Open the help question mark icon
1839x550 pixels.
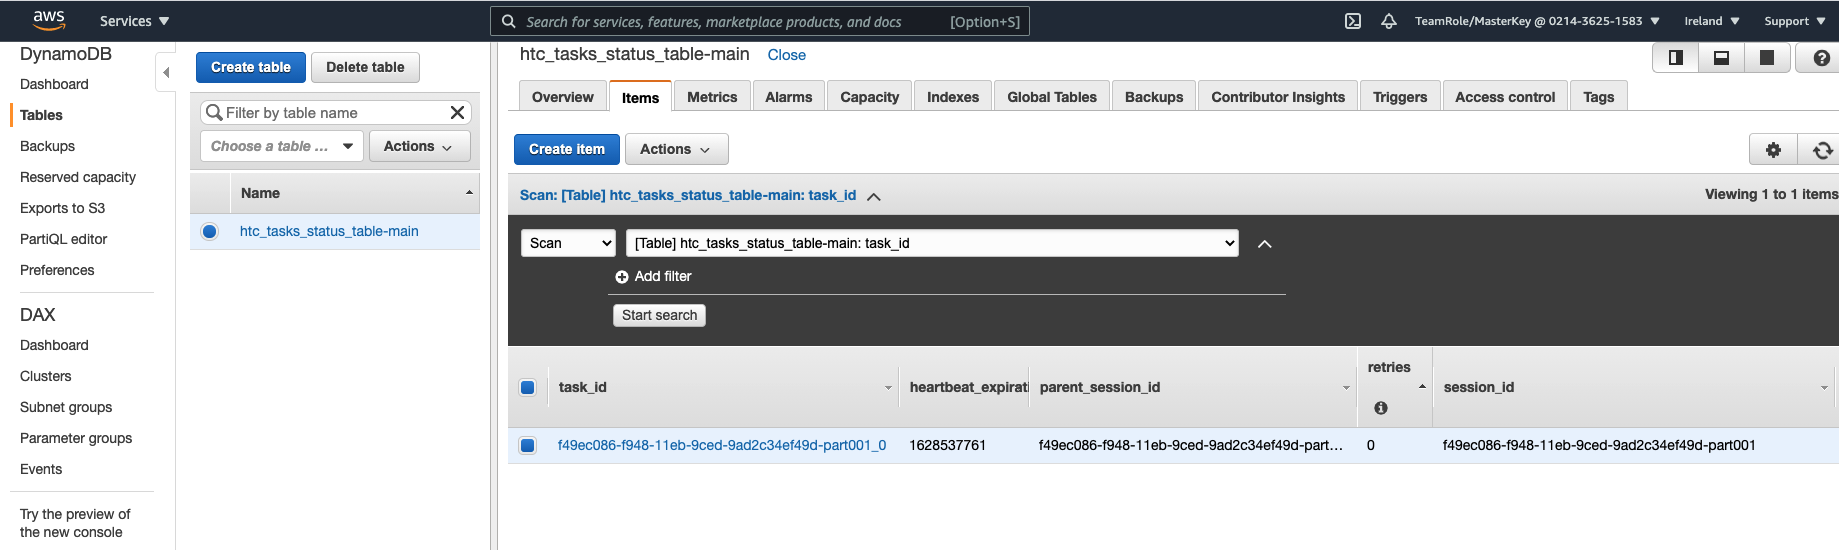(x=1821, y=58)
